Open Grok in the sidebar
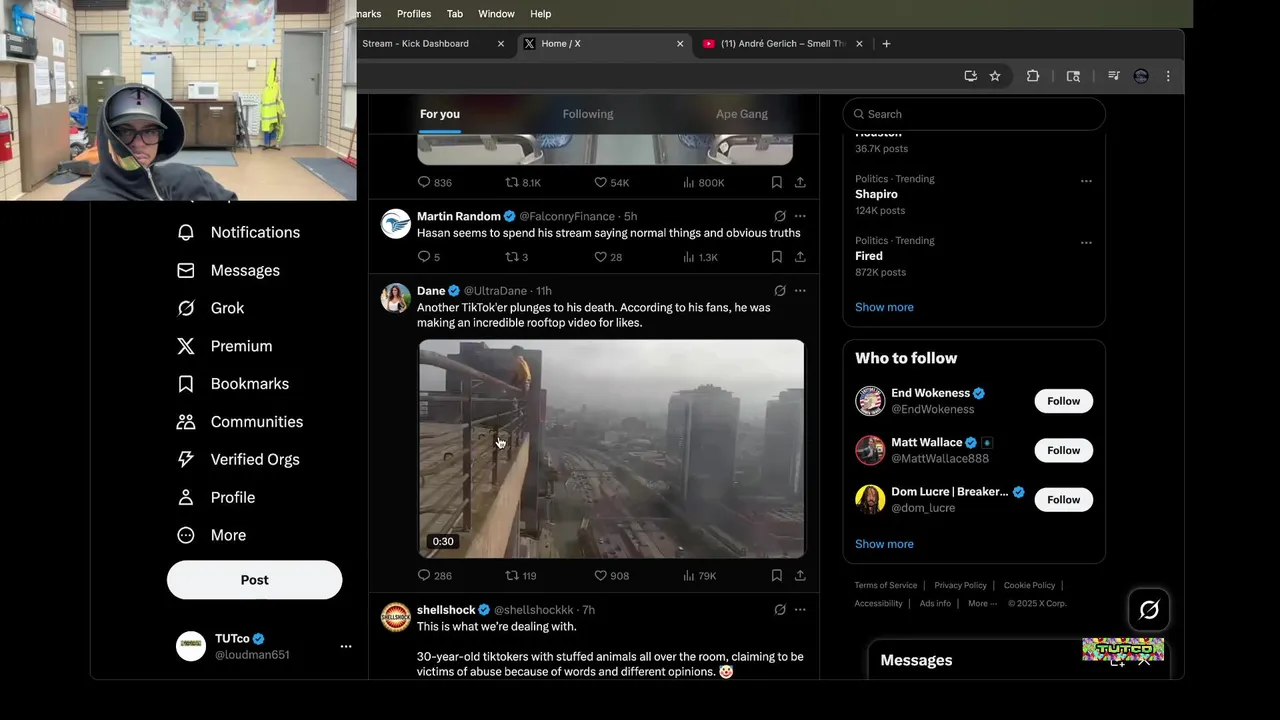Image resolution: width=1280 pixels, height=720 pixels. (210, 308)
